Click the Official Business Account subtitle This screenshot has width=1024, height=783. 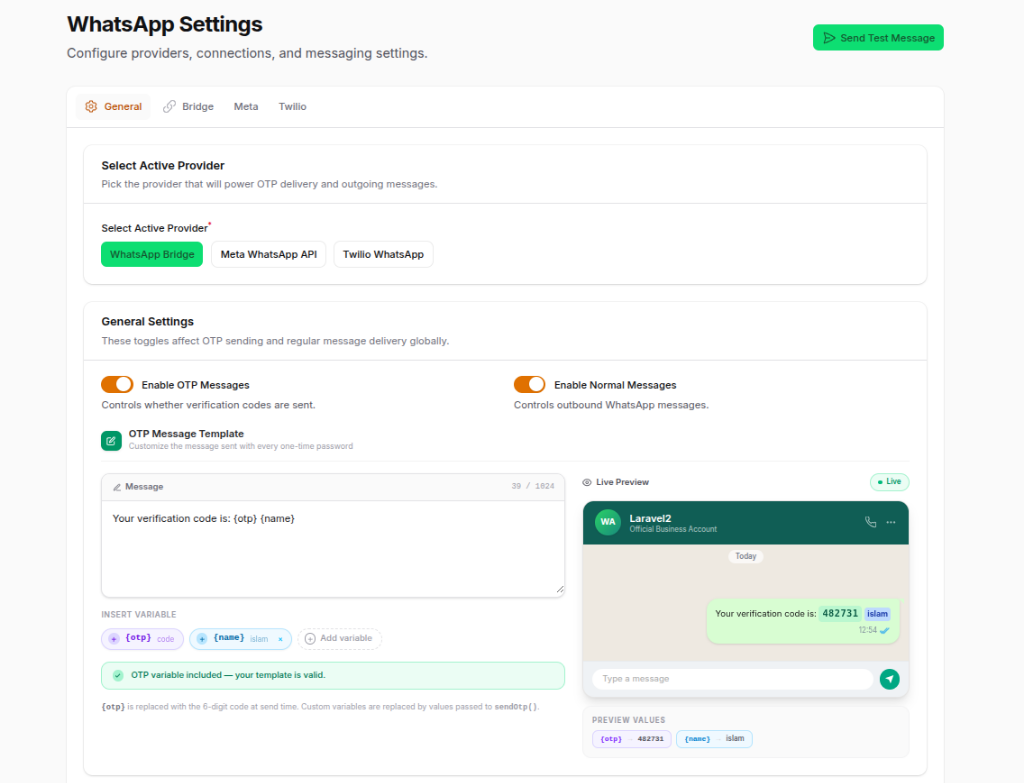pyautogui.click(x=673, y=530)
